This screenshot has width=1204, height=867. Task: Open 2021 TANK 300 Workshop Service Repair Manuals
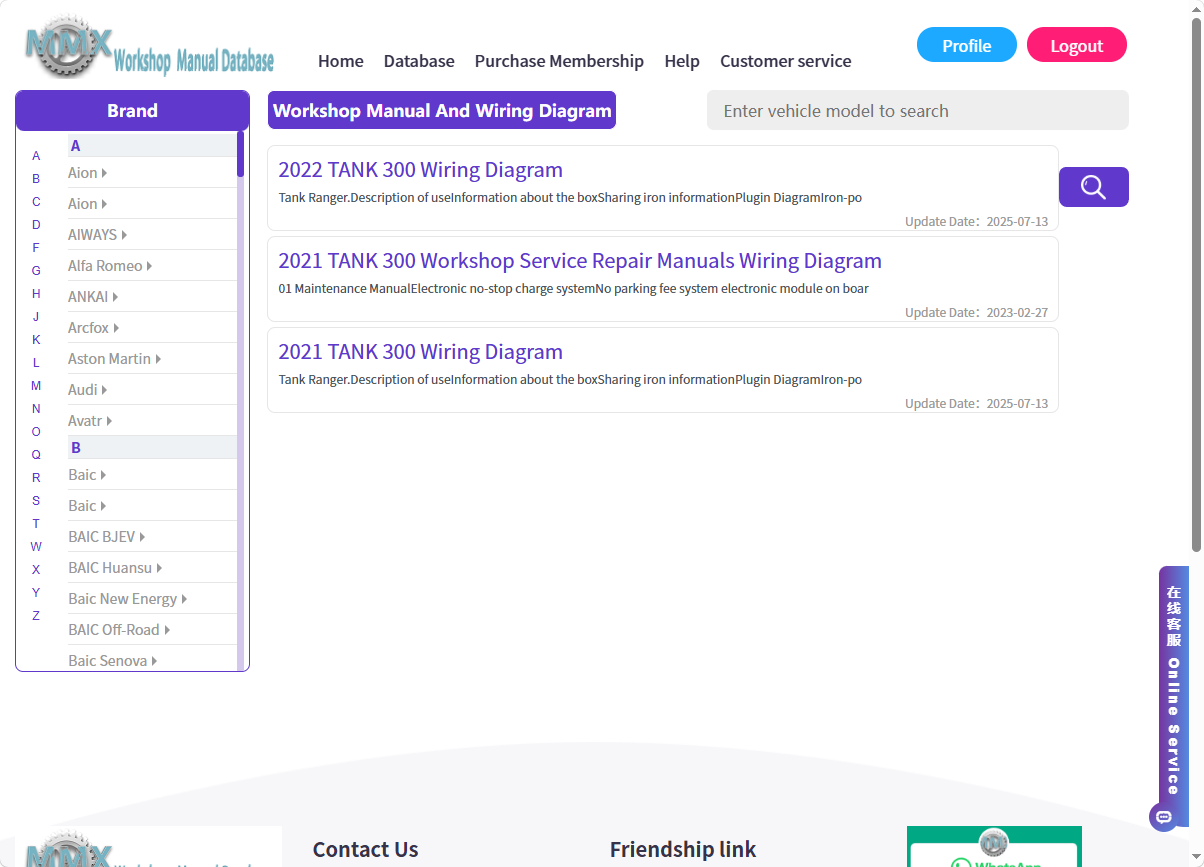580,261
